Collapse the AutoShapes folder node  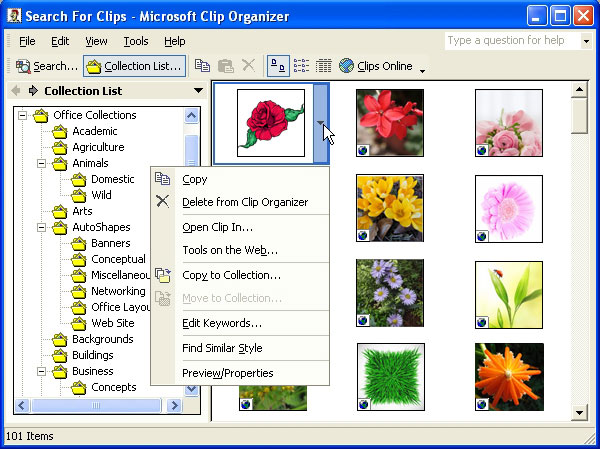pyautogui.click(x=41, y=228)
